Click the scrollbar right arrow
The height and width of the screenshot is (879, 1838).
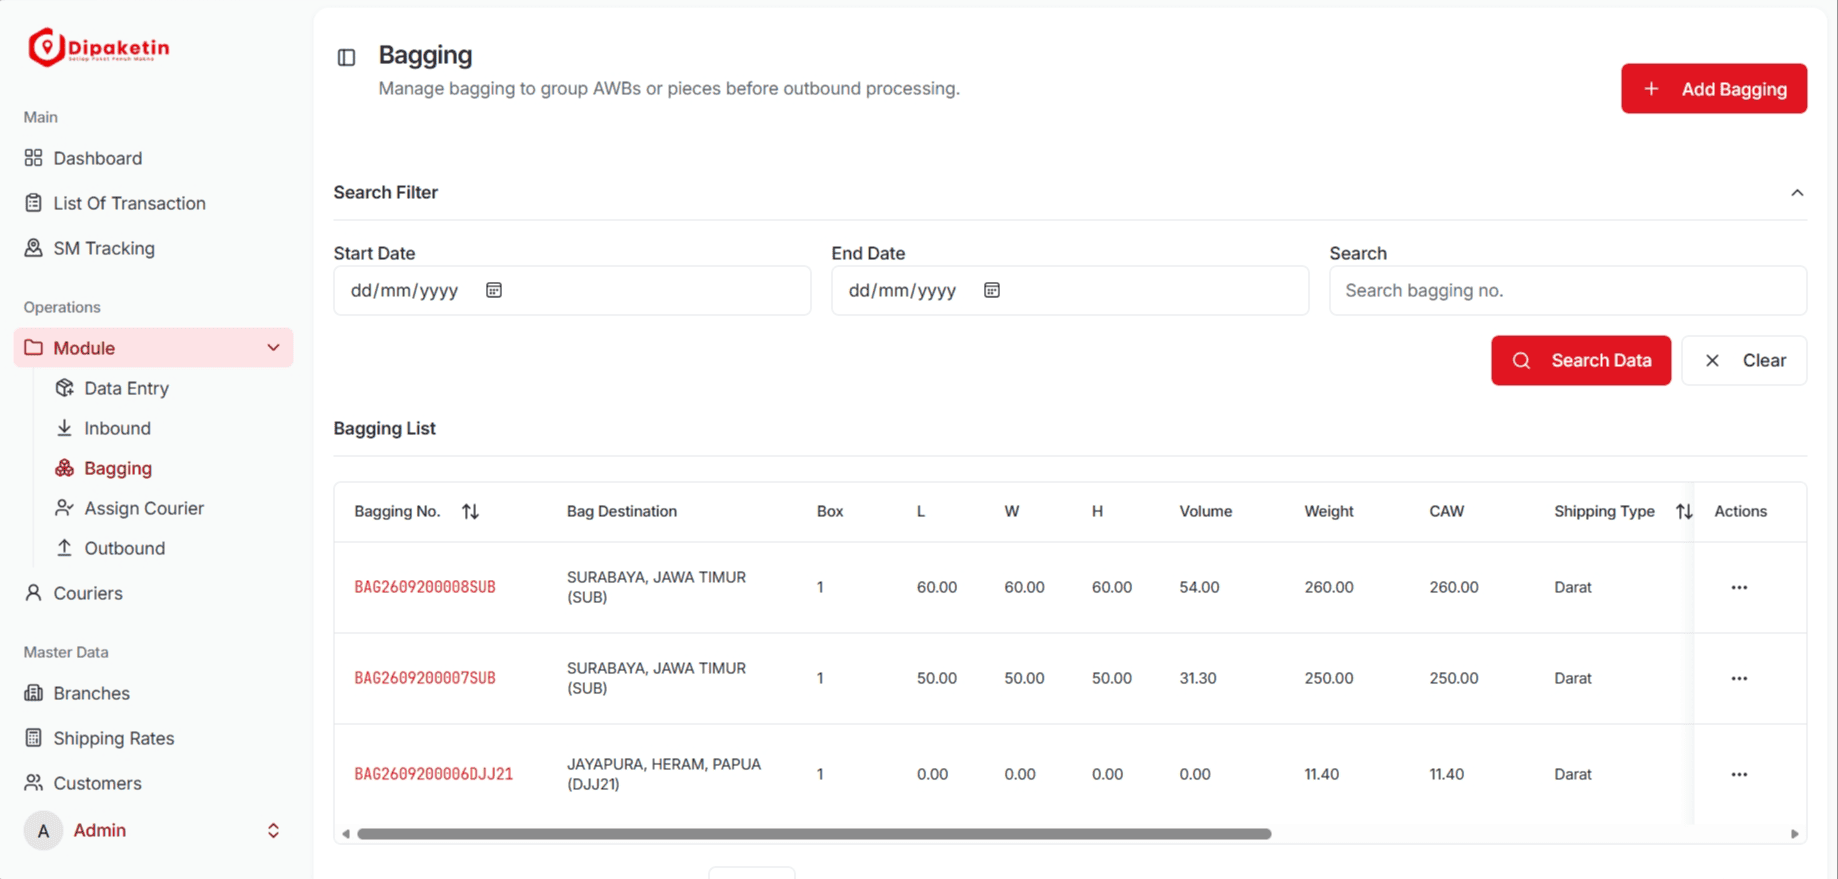1795,834
